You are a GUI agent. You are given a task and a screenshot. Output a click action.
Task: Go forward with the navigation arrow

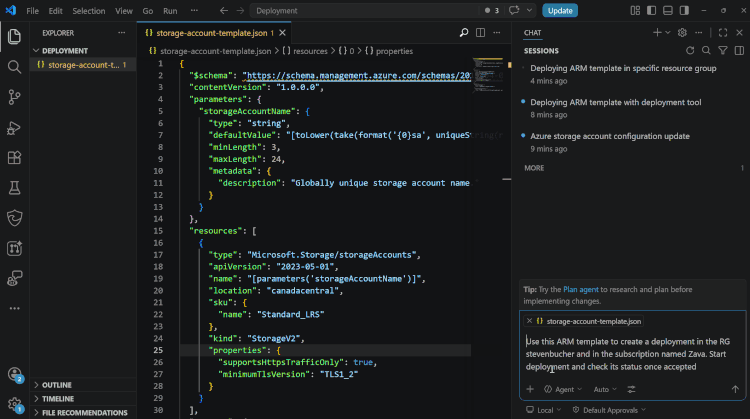pyautogui.click(x=240, y=11)
